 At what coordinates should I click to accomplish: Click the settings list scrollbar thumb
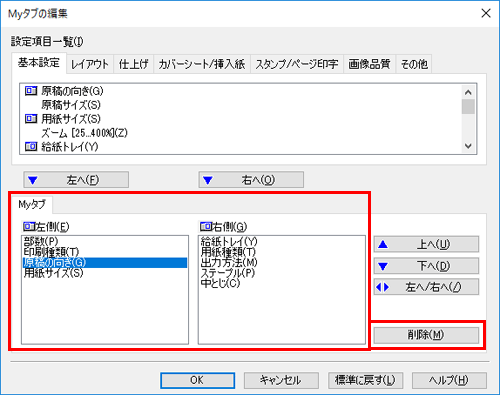point(468,106)
